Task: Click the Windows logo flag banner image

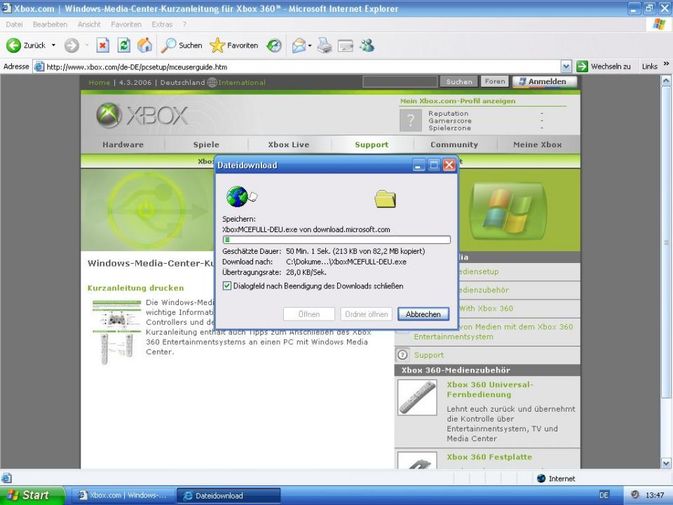Action: [x=508, y=210]
